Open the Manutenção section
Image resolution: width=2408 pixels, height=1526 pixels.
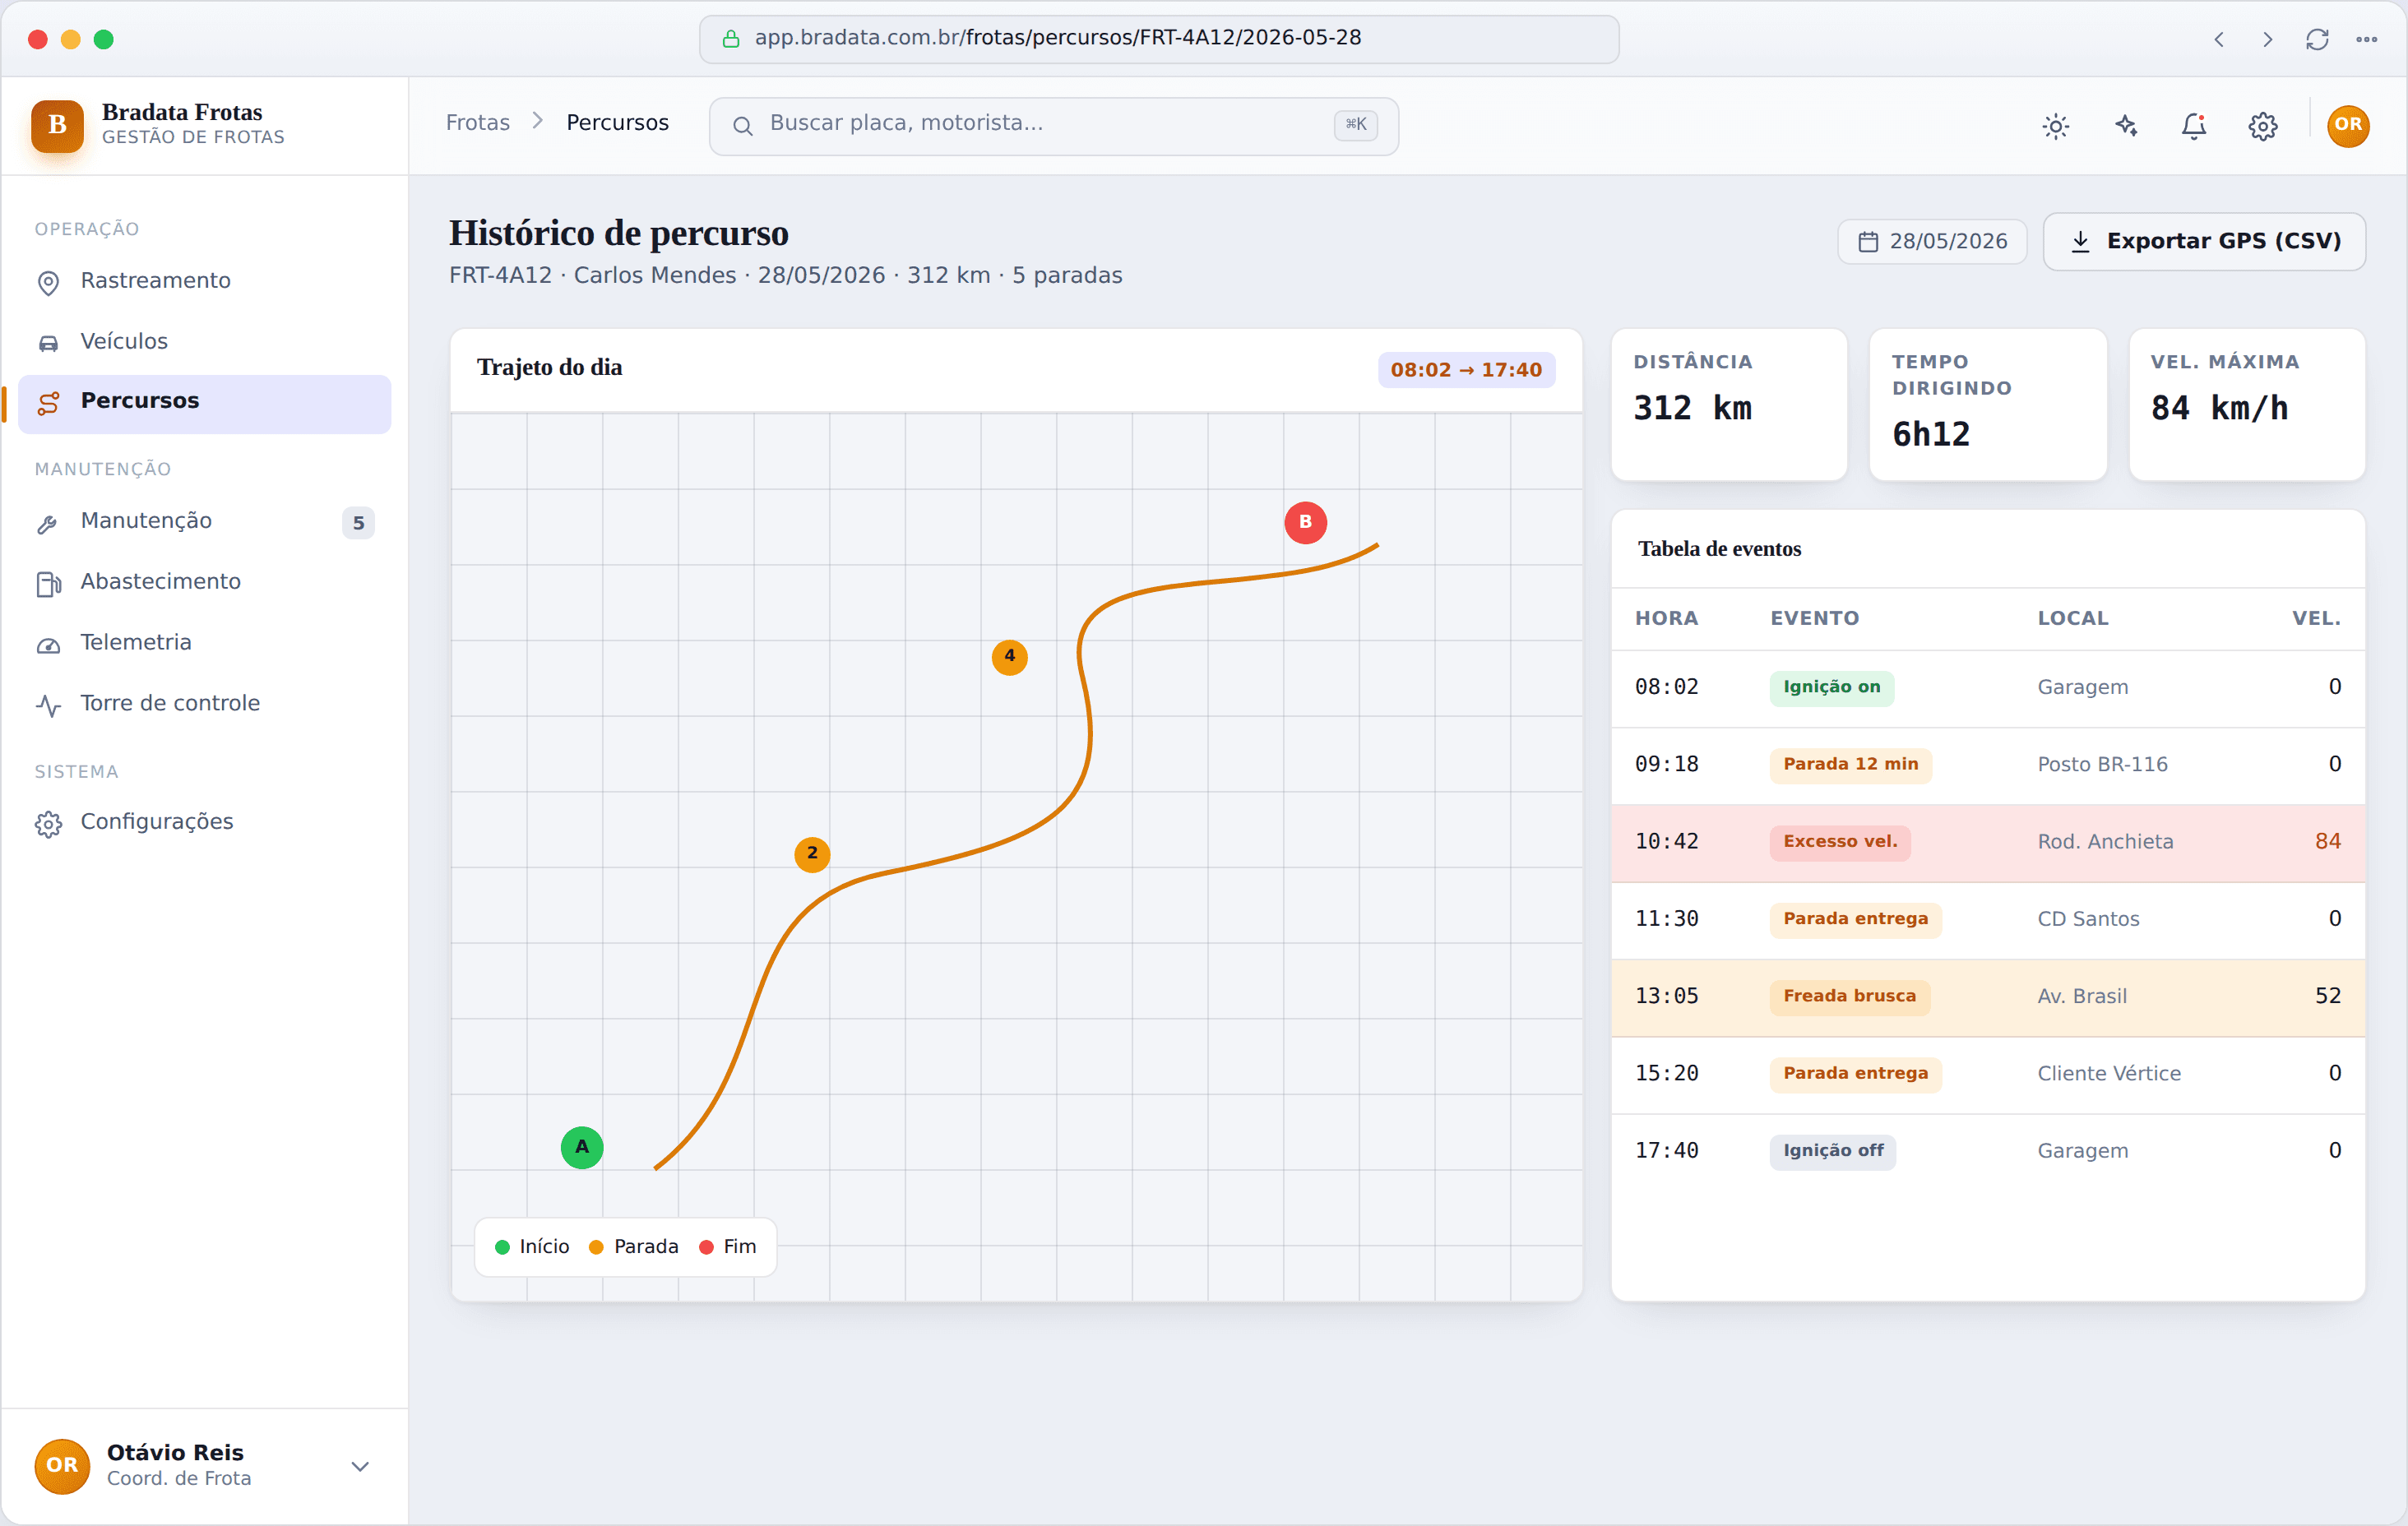coord(204,522)
